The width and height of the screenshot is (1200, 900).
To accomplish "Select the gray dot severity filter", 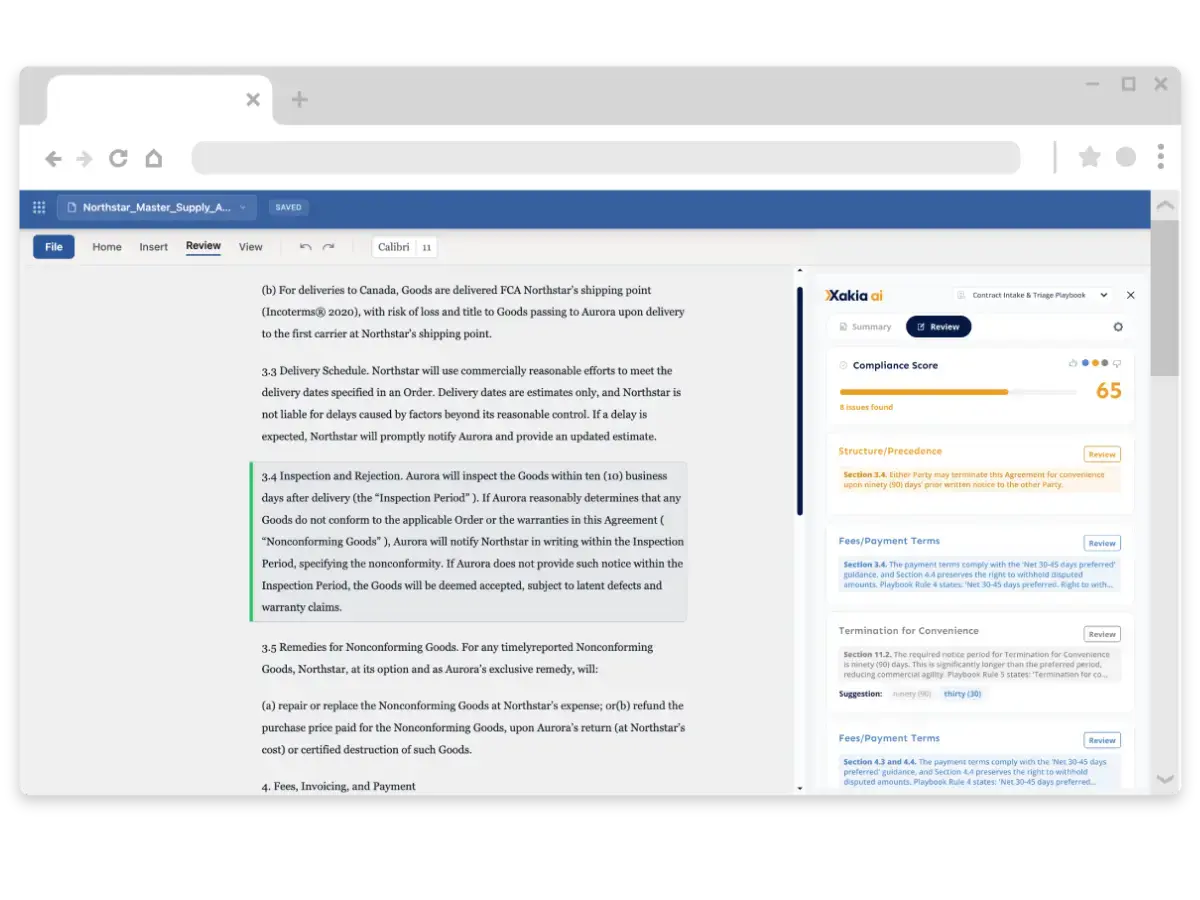I will tap(1105, 363).
